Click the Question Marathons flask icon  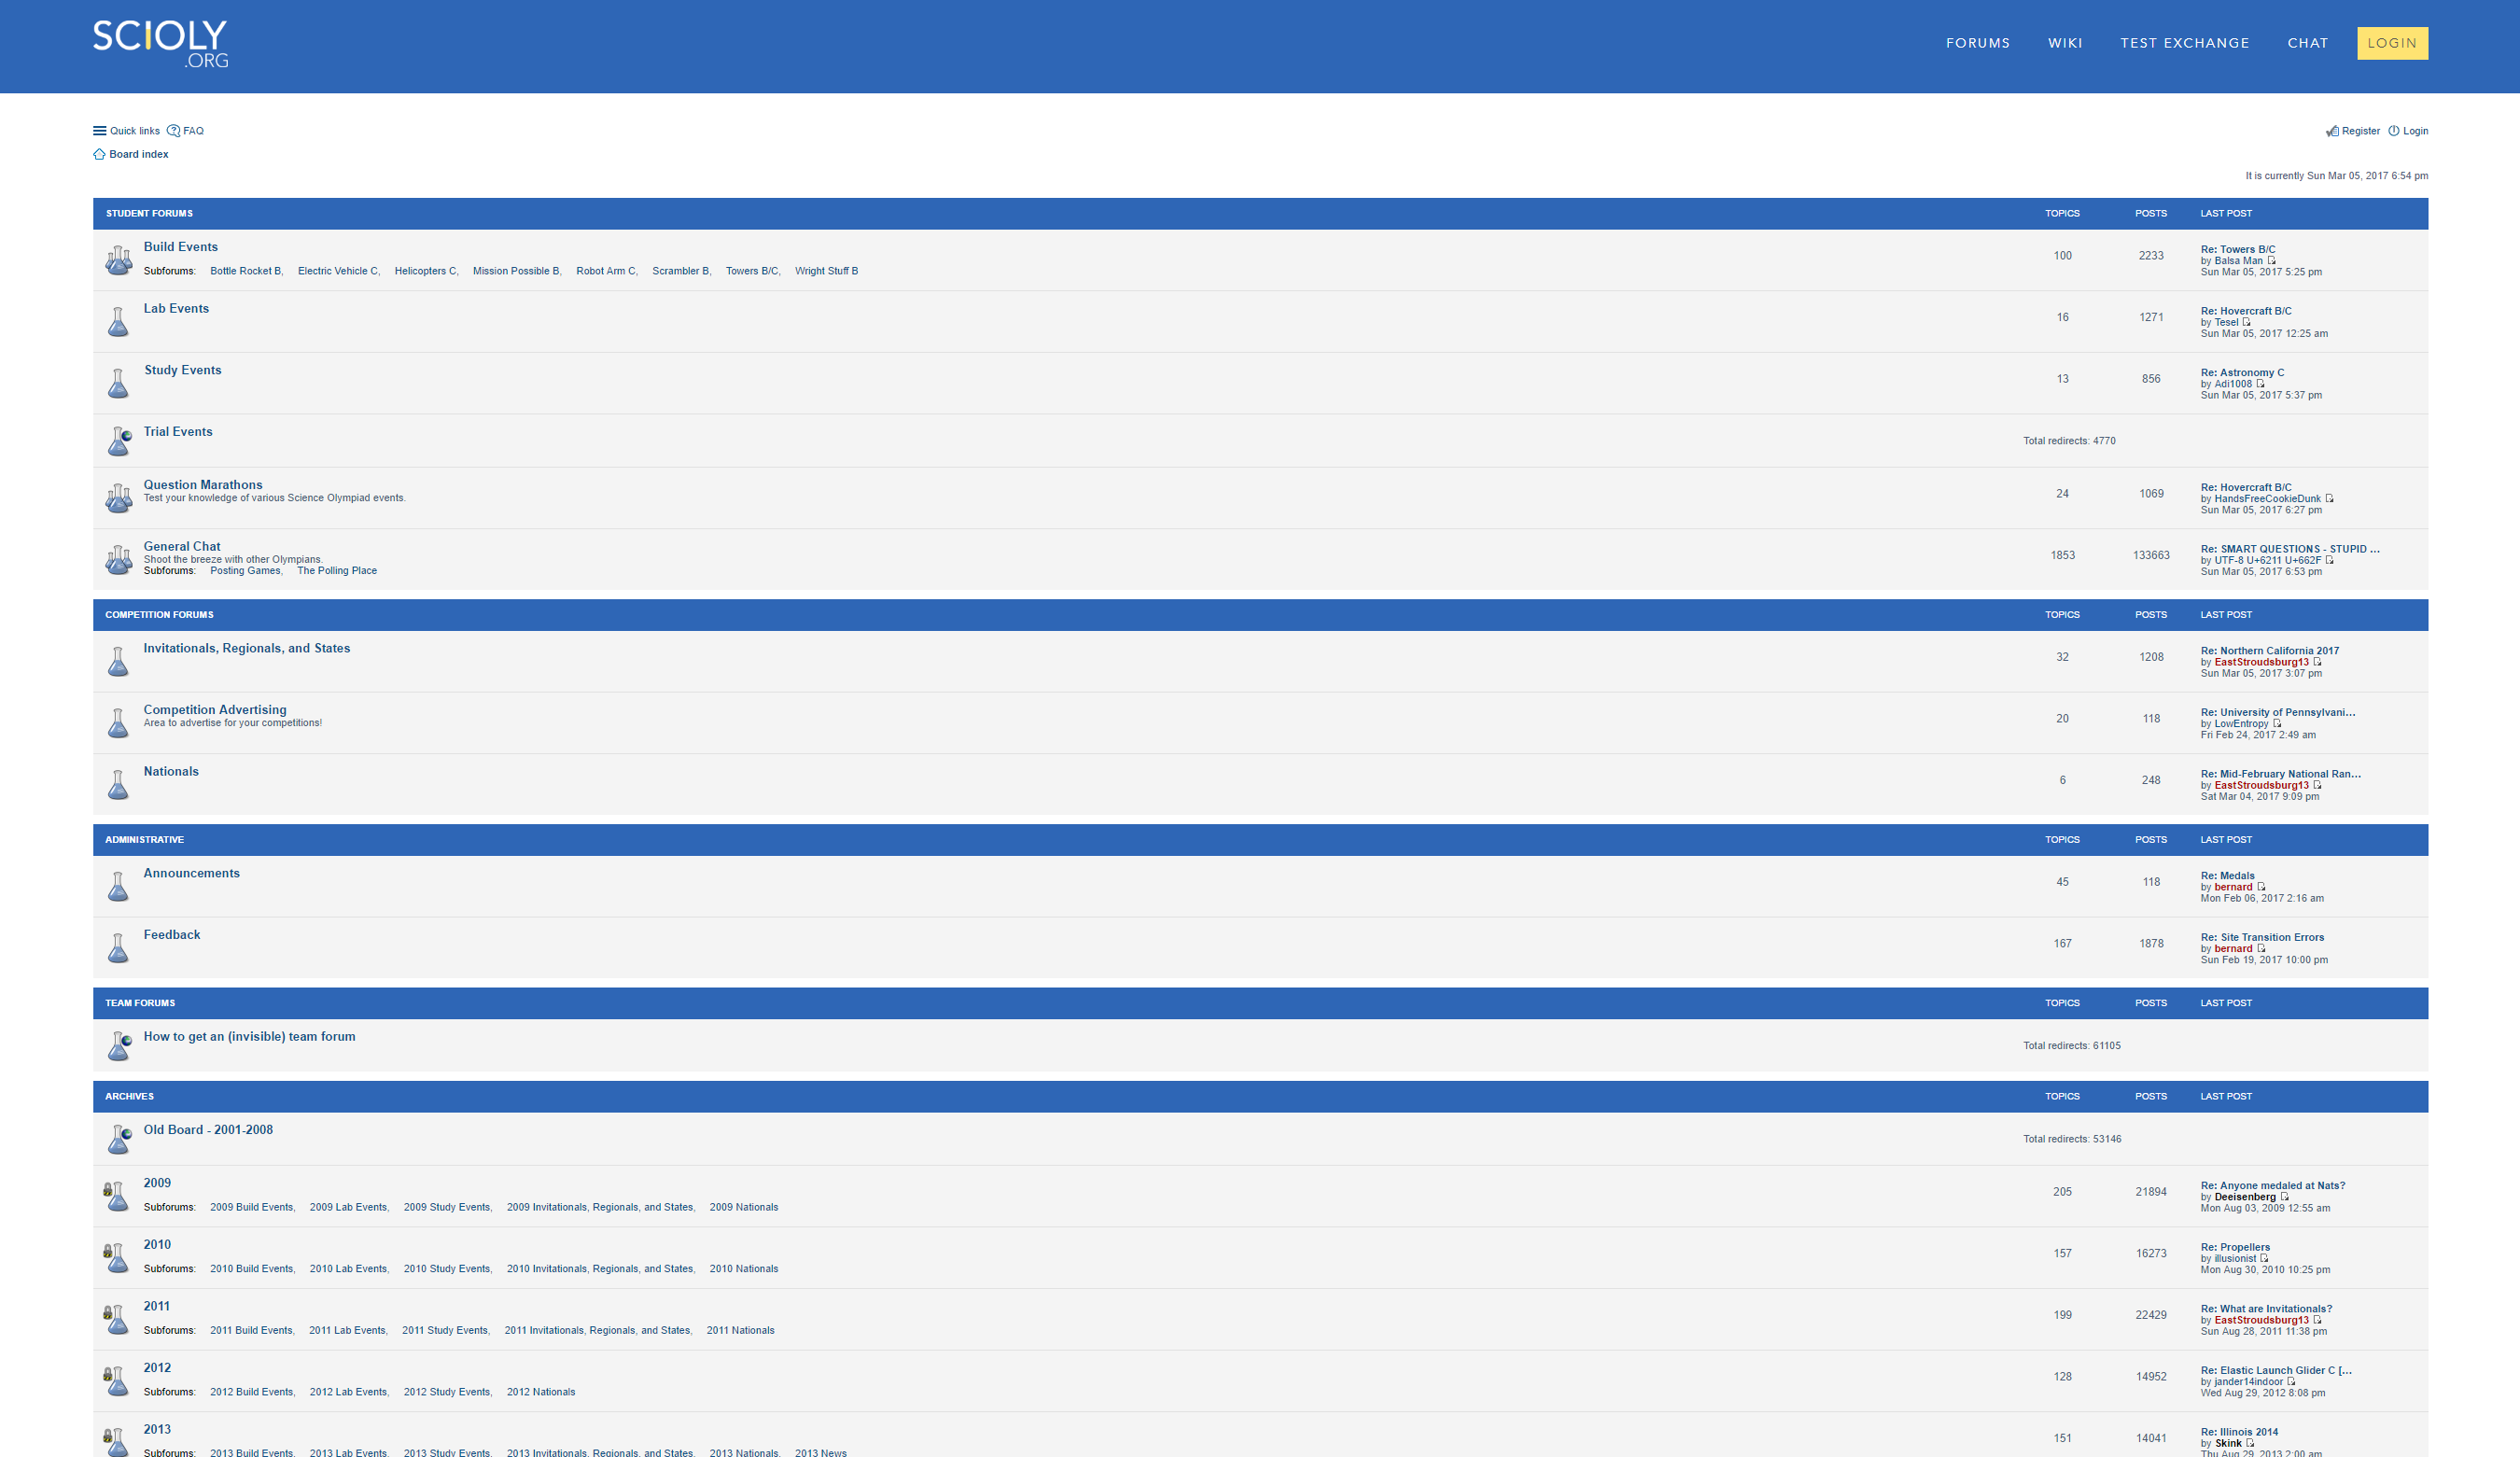[x=118, y=498]
